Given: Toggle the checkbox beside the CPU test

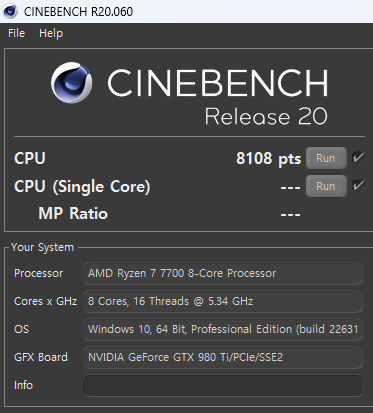Looking at the screenshot, I should (358, 157).
